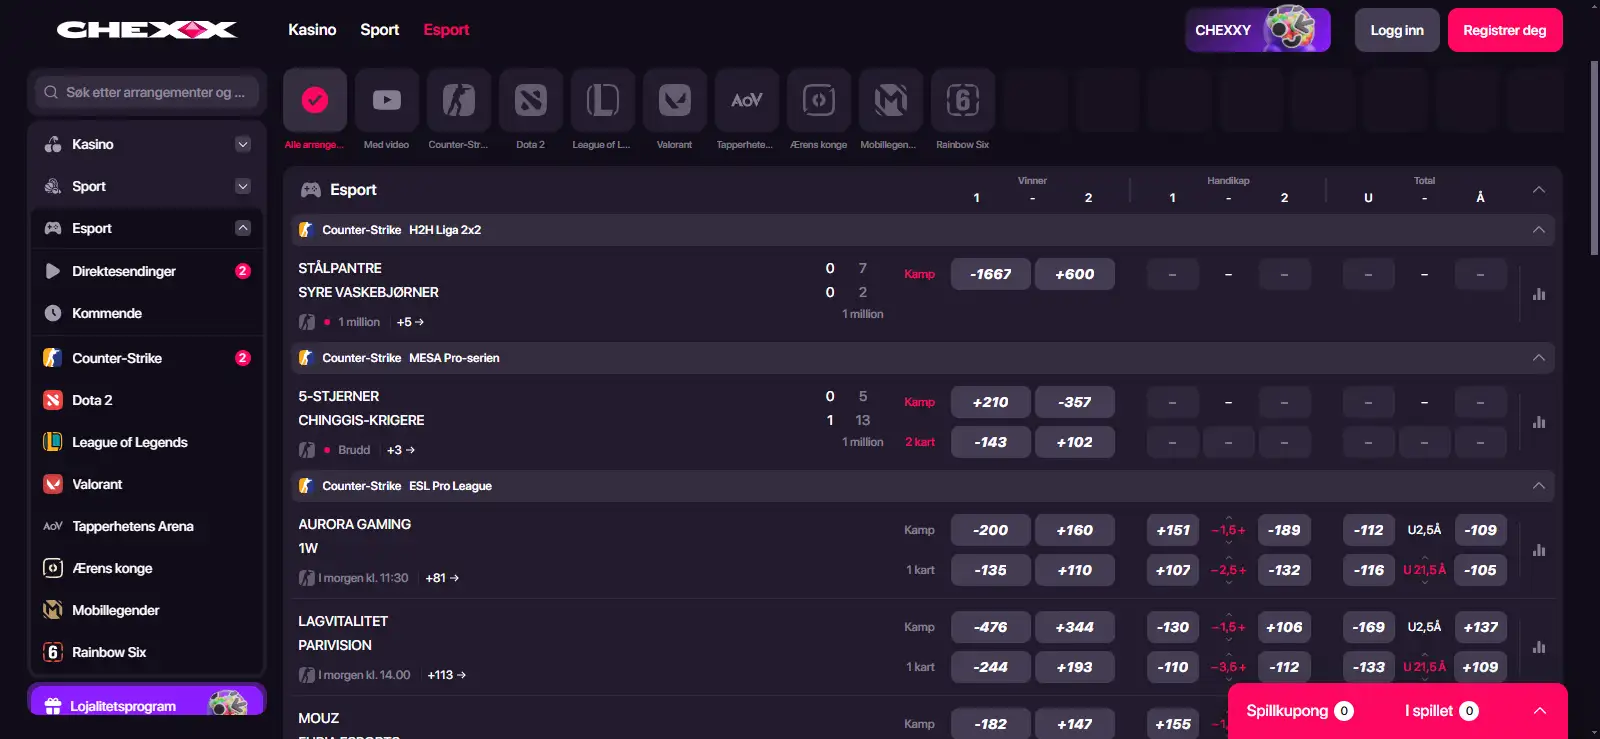The height and width of the screenshot is (739, 1600).
Task: Open statistics for STÅLPANTRE match
Action: (1539, 294)
